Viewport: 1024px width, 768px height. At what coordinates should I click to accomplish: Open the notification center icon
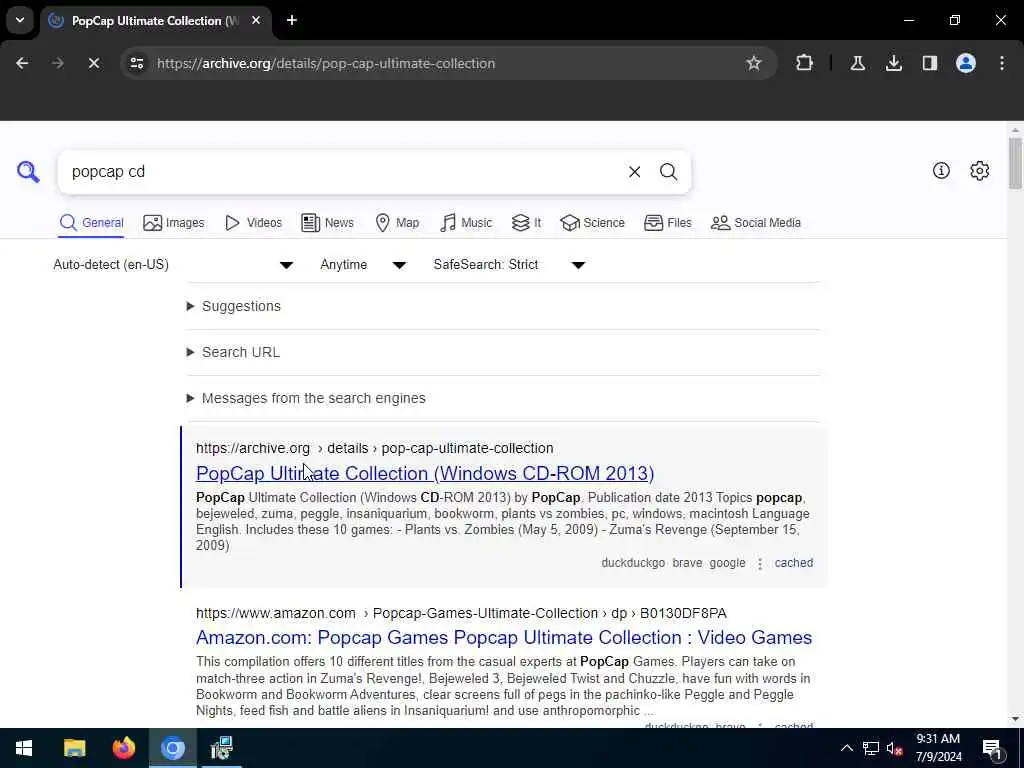(x=991, y=748)
